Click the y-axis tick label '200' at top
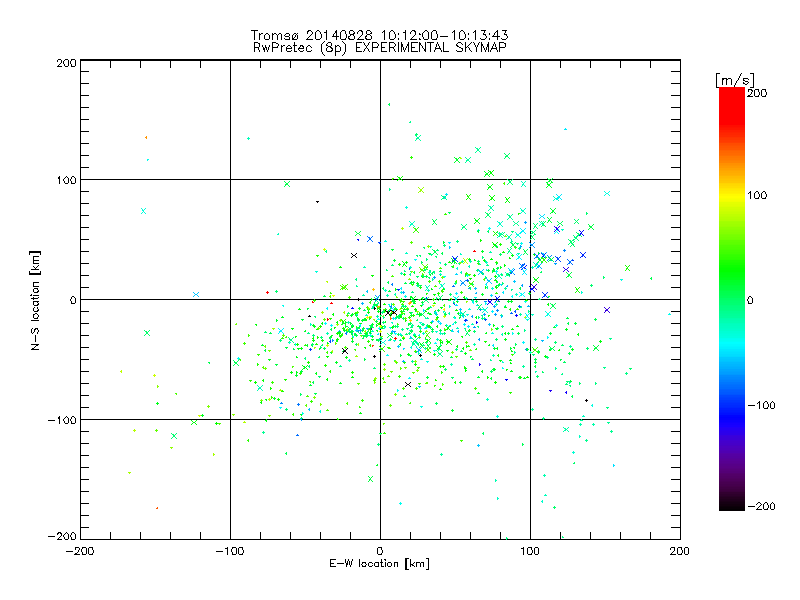800x600 pixels. (x=67, y=63)
